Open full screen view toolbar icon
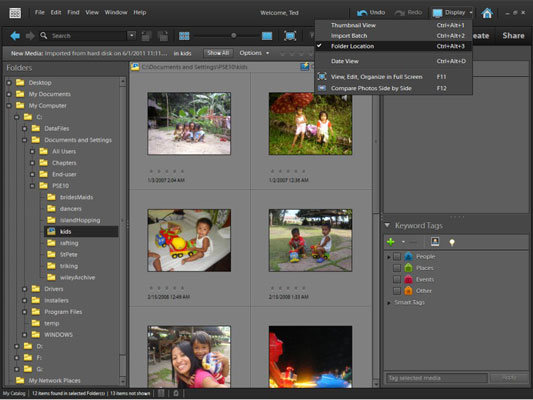Screen dimensions: 533x400 coord(290,36)
